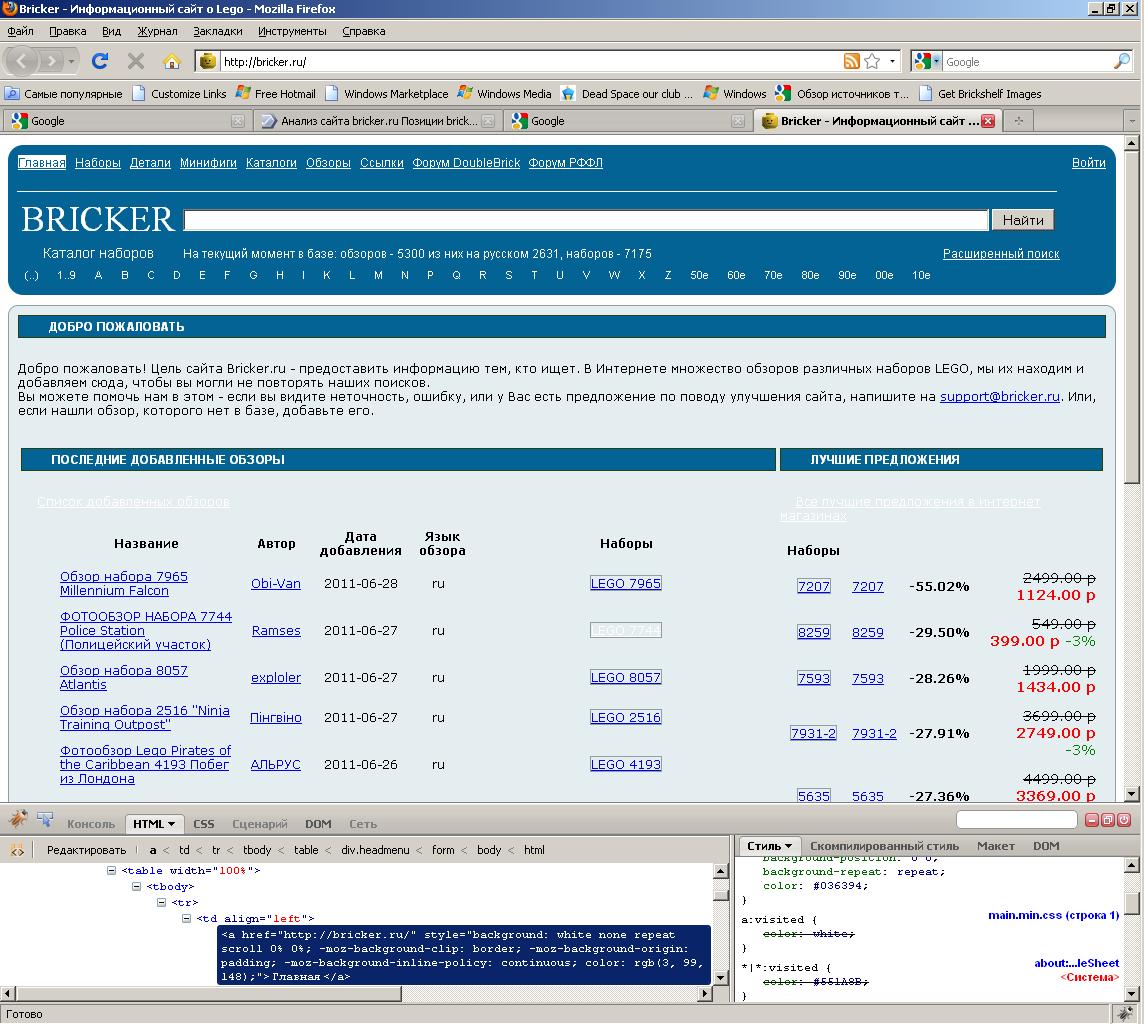The height and width of the screenshot is (1024, 1144).
Task: Reload the page with the refresh icon
Action: point(100,61)
